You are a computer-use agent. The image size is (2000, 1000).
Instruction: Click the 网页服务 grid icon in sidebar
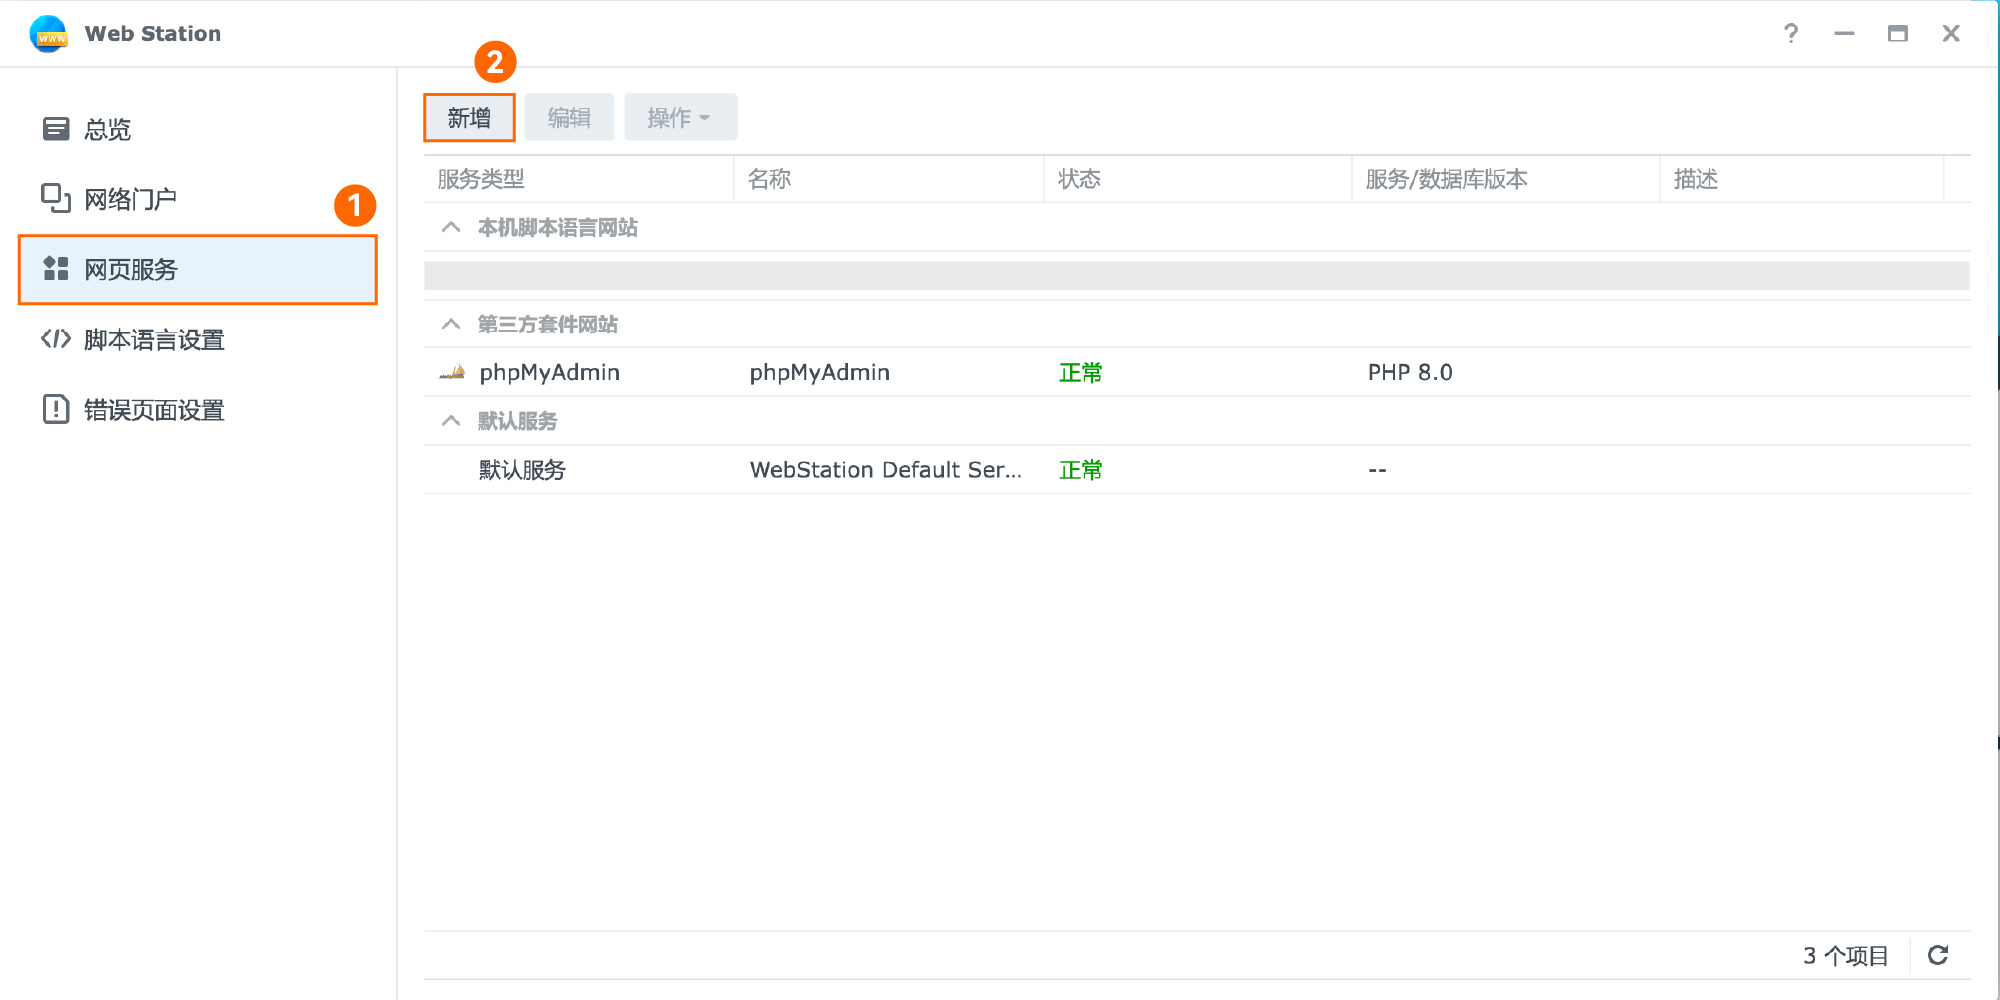pos(56,269)
